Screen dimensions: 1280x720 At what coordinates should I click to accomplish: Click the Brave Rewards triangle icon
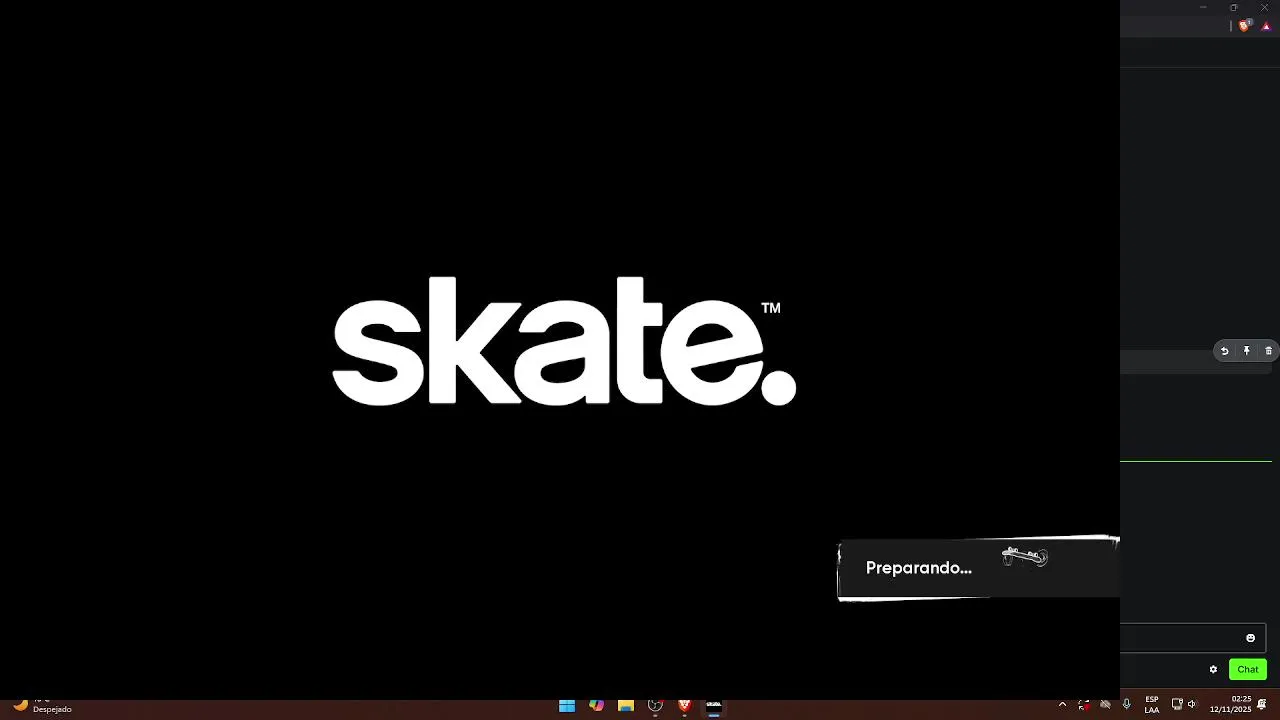(x=1266, y=27)
